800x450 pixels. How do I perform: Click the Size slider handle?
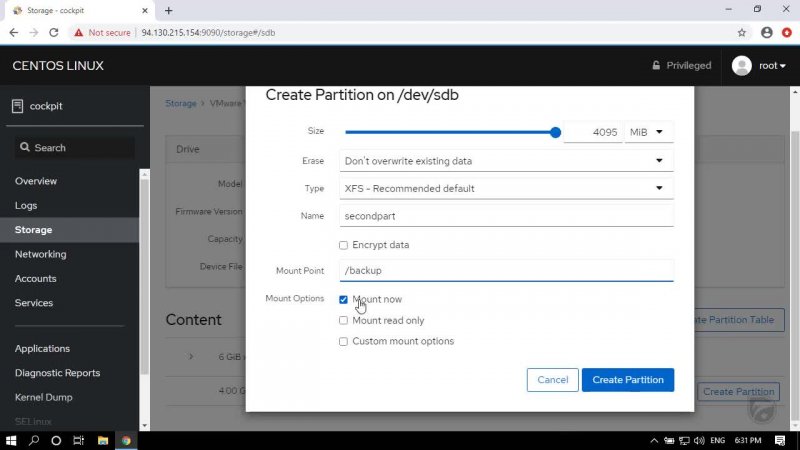tap(555, 132)
